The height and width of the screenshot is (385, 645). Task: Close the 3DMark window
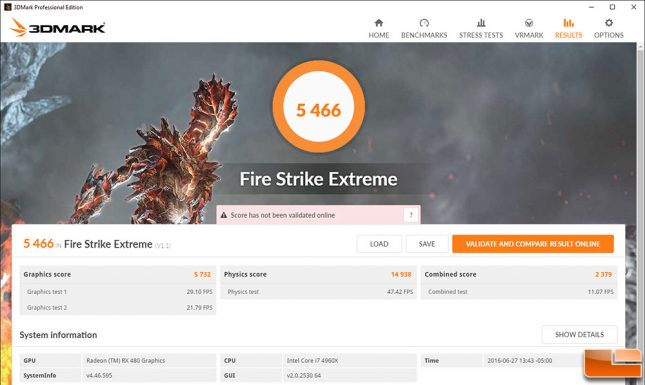[634, 7]
